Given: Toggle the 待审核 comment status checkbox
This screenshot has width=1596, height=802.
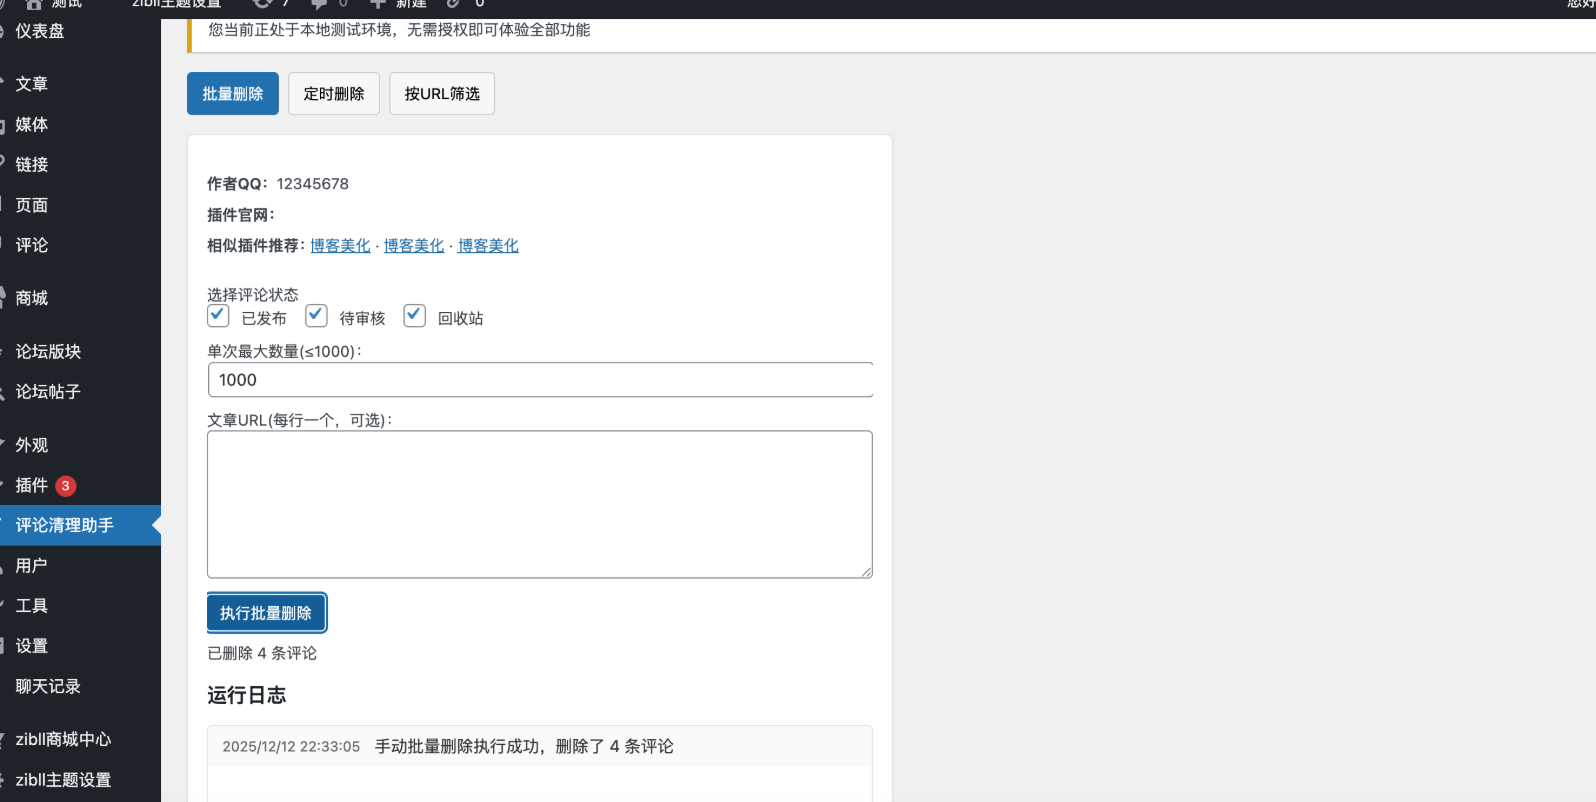Looking at the screenshot, I should point(316,316).
